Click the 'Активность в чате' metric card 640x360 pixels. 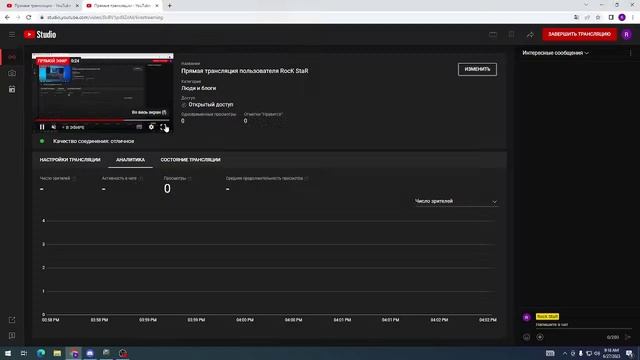[122, 184]
